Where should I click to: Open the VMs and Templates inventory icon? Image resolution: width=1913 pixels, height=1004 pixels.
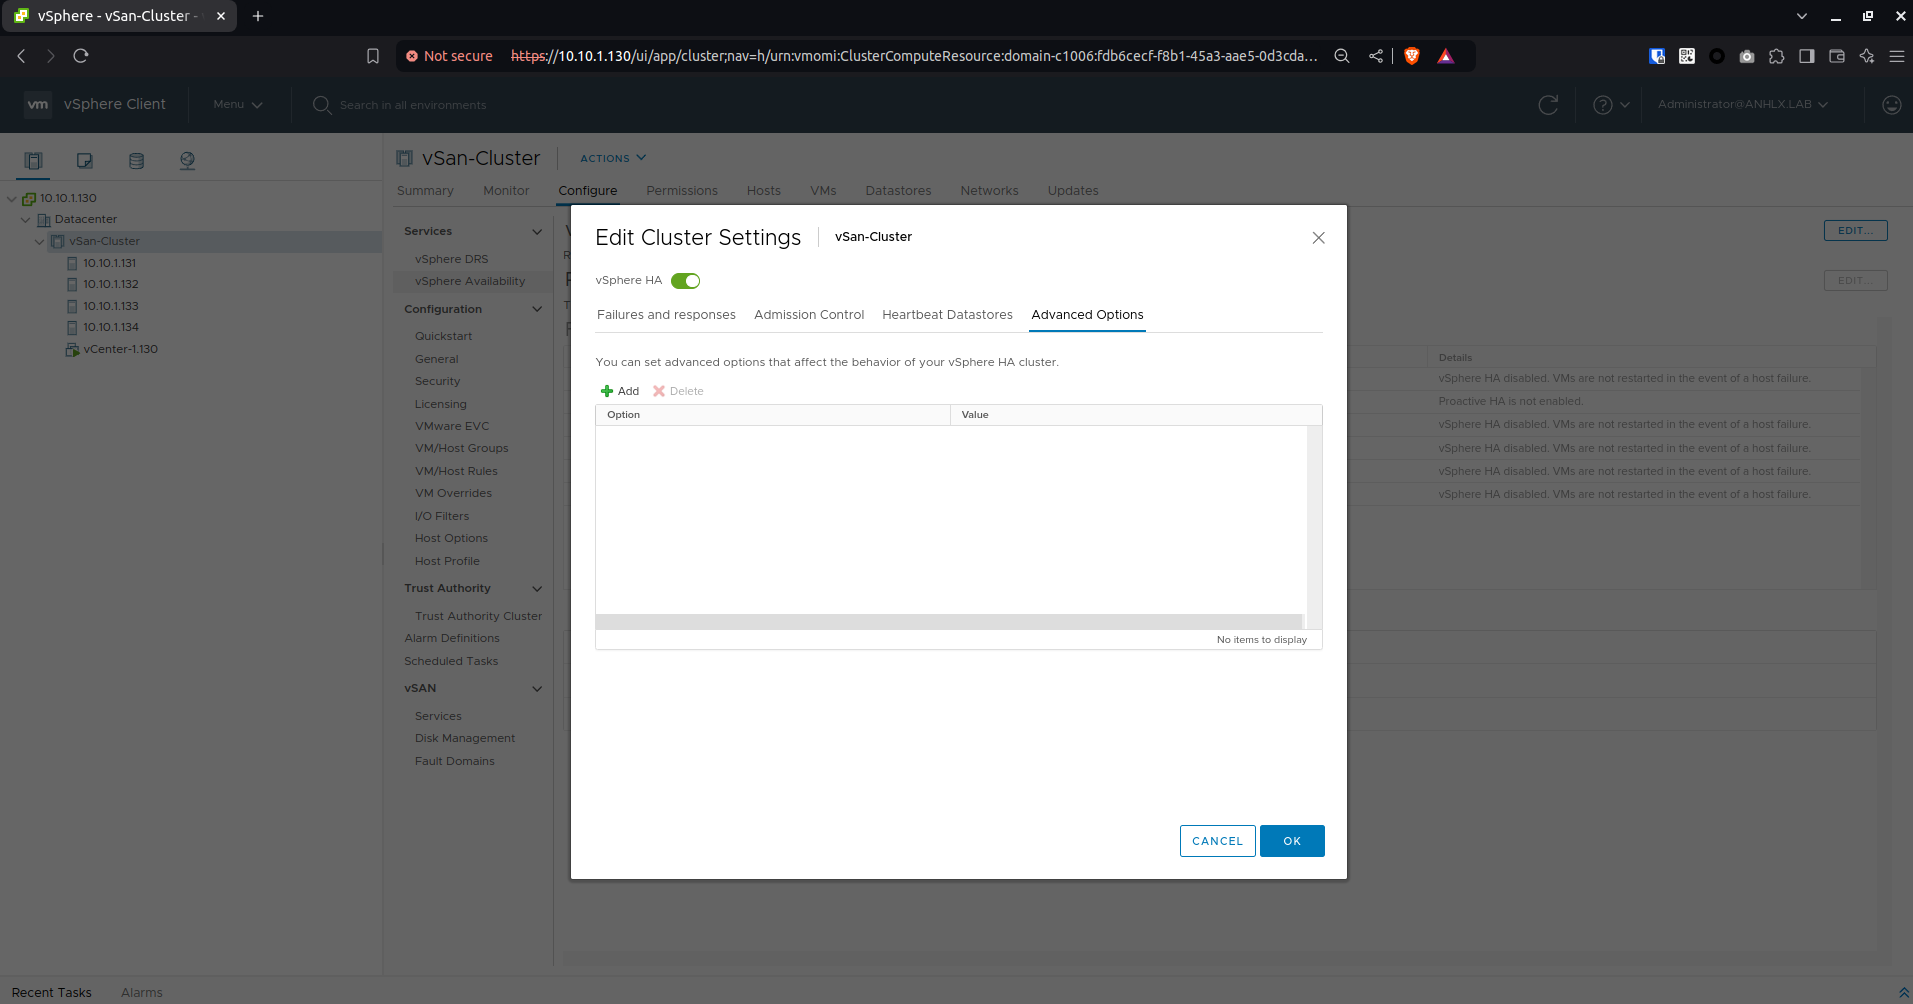[x=85, y=160]
